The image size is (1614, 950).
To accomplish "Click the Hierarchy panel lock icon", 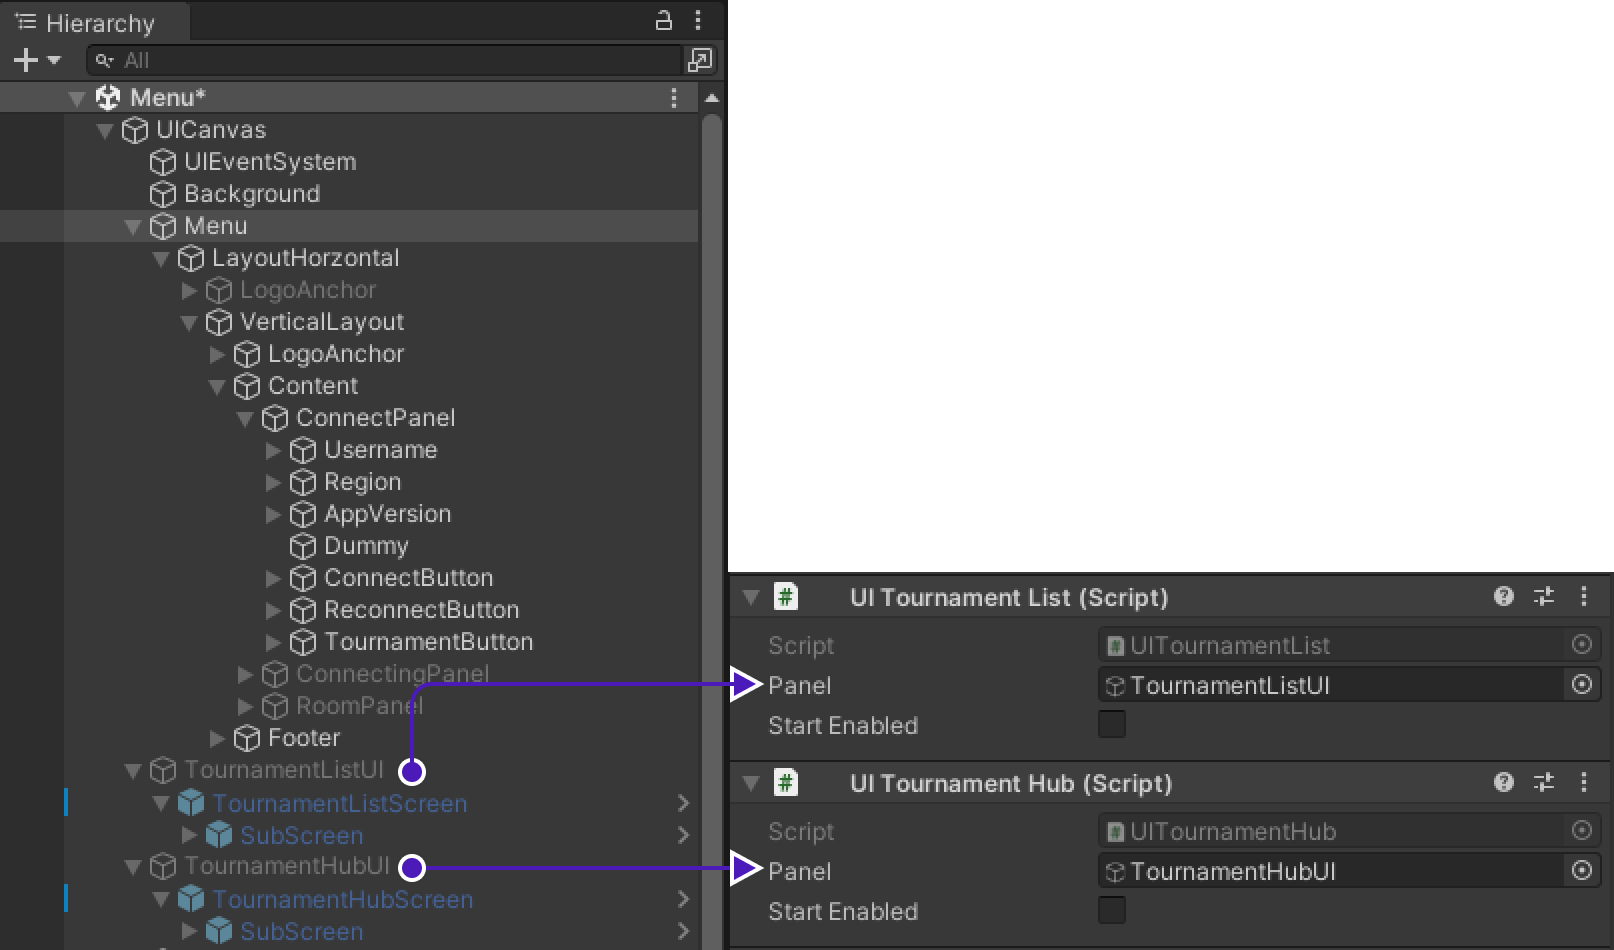I will pos(663,20).
